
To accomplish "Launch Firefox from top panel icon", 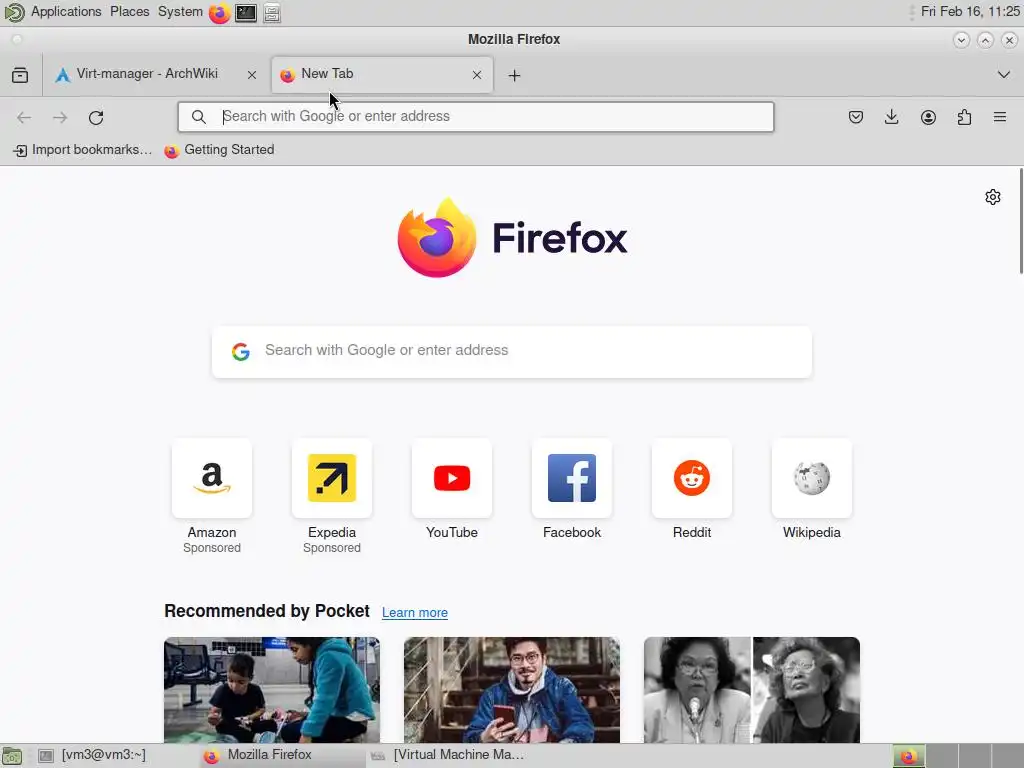I will coord(219,12).
